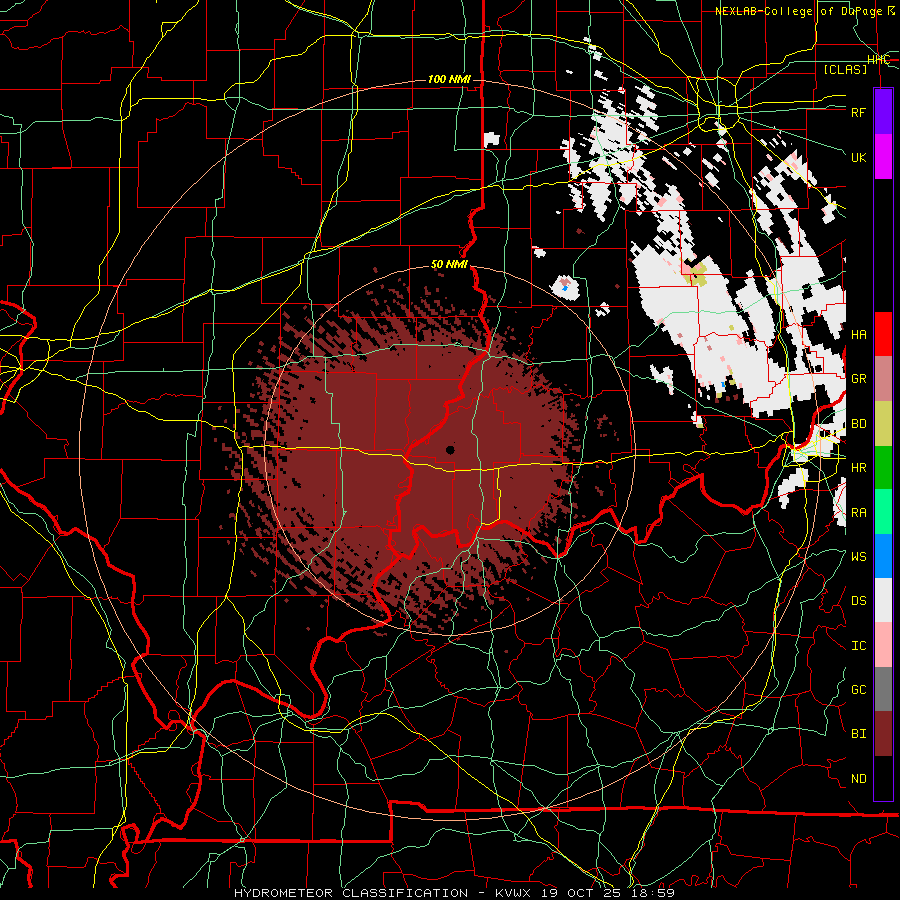Click the BI brown legend swatch
Viewport: 900px width, 900px height.
click(x=883, y=734)
